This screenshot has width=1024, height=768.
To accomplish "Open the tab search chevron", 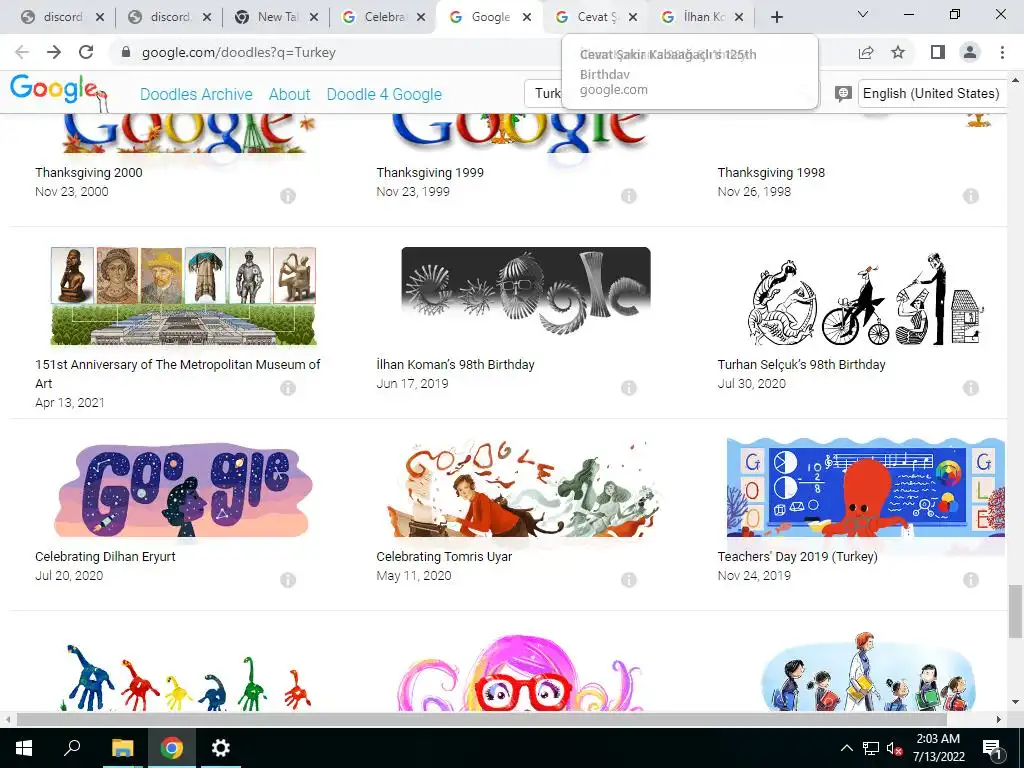I will [863, 14].
